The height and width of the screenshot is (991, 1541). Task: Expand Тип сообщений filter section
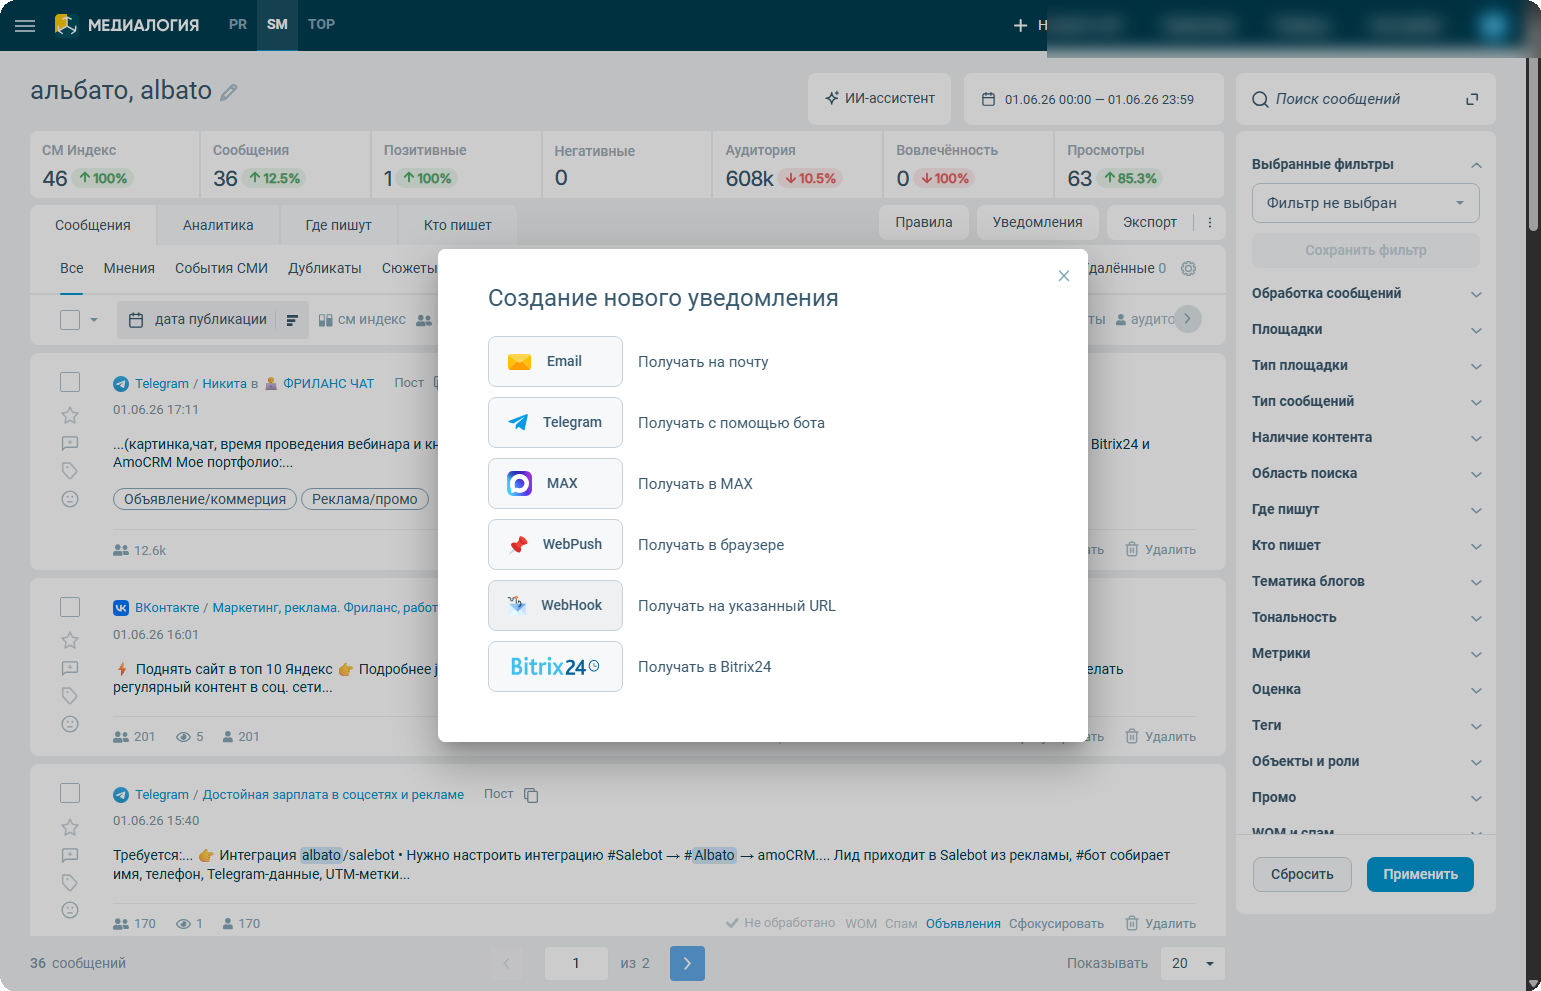1366,401
